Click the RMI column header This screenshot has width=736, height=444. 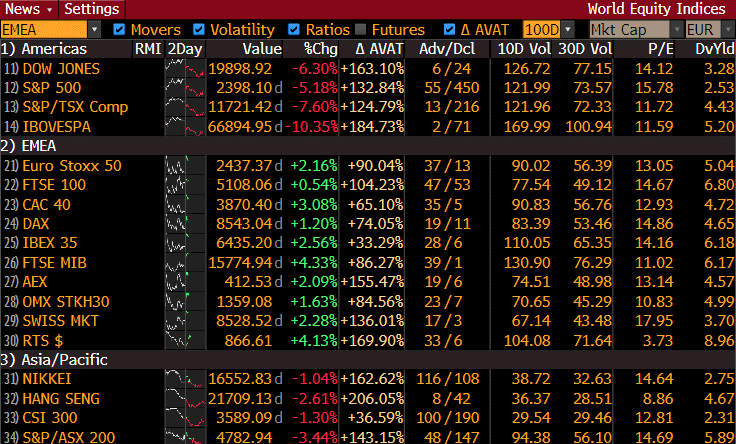[x=148, y=49]
